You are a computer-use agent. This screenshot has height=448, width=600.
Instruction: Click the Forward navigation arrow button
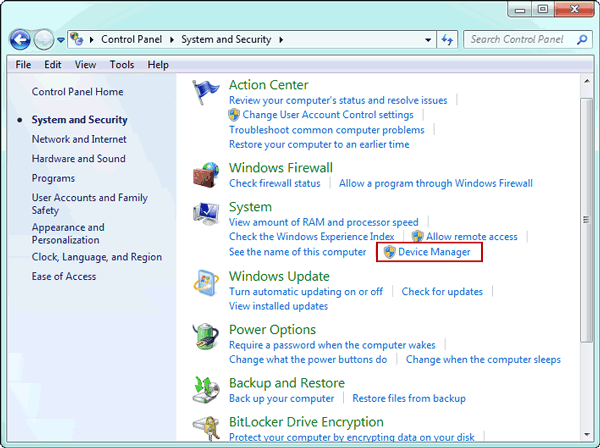click(x=44, y=39)
